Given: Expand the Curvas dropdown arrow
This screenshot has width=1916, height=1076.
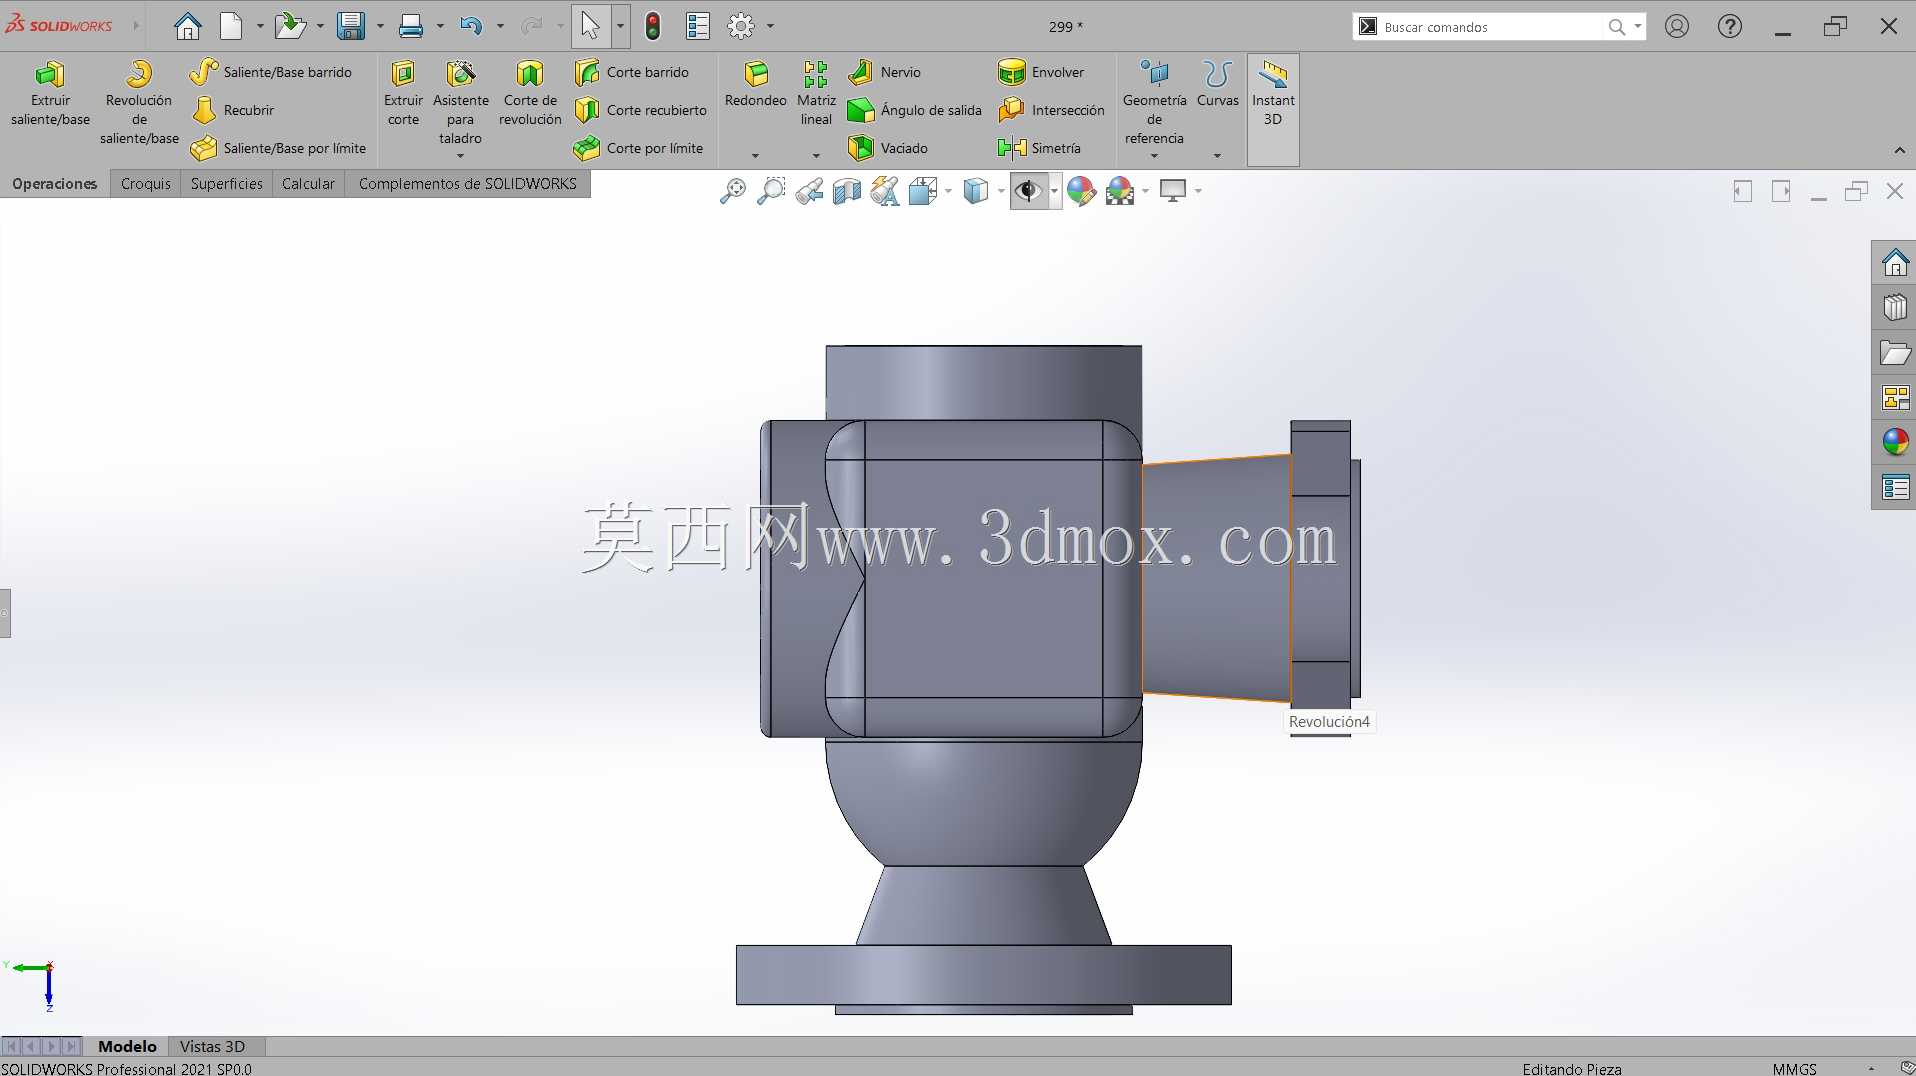Looking at the screenshot, I should pos(1217,156).
